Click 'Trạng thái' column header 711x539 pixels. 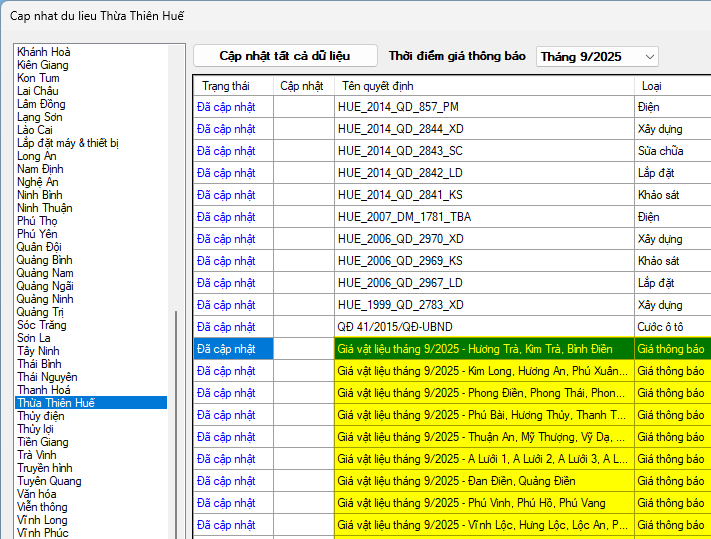tap(226, 86)
